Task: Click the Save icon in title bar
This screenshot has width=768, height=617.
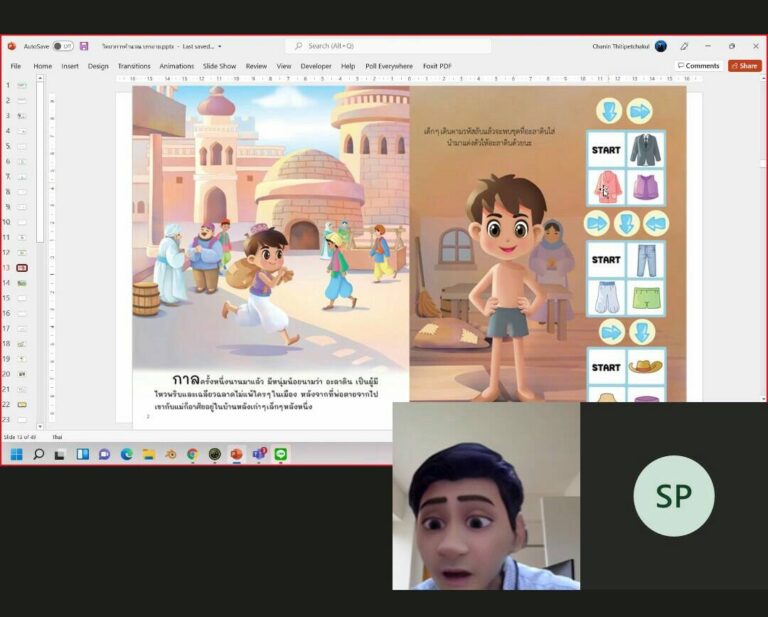Action: [x=84, y=46]
